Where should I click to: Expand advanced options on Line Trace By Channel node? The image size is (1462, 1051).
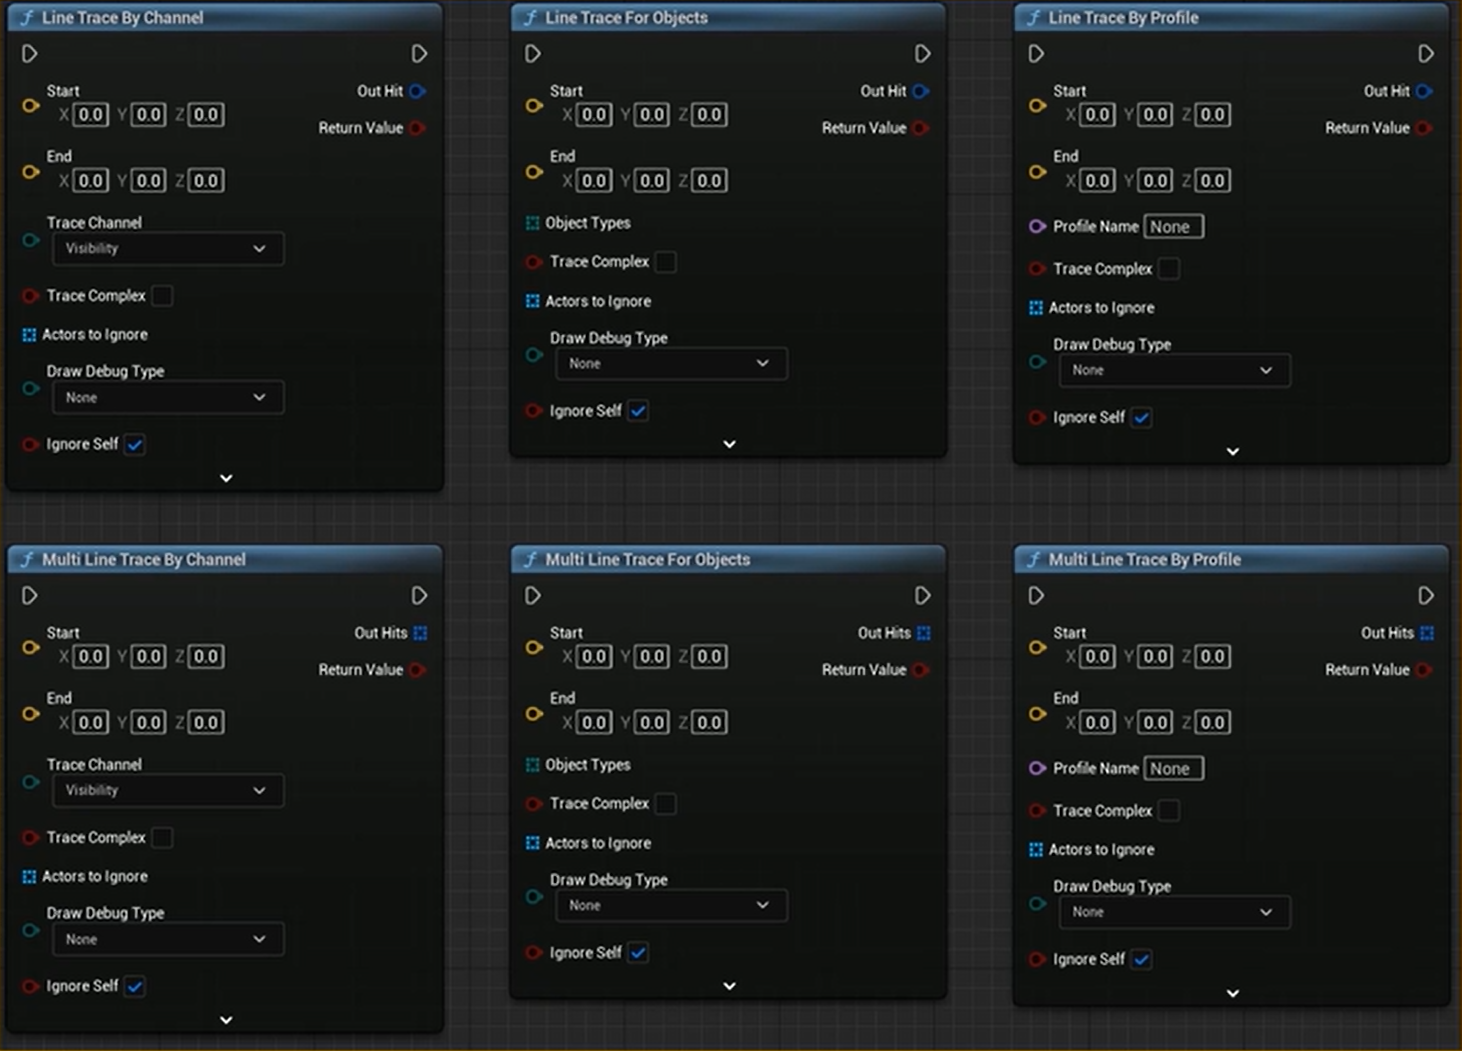click(x=226, y=478)
